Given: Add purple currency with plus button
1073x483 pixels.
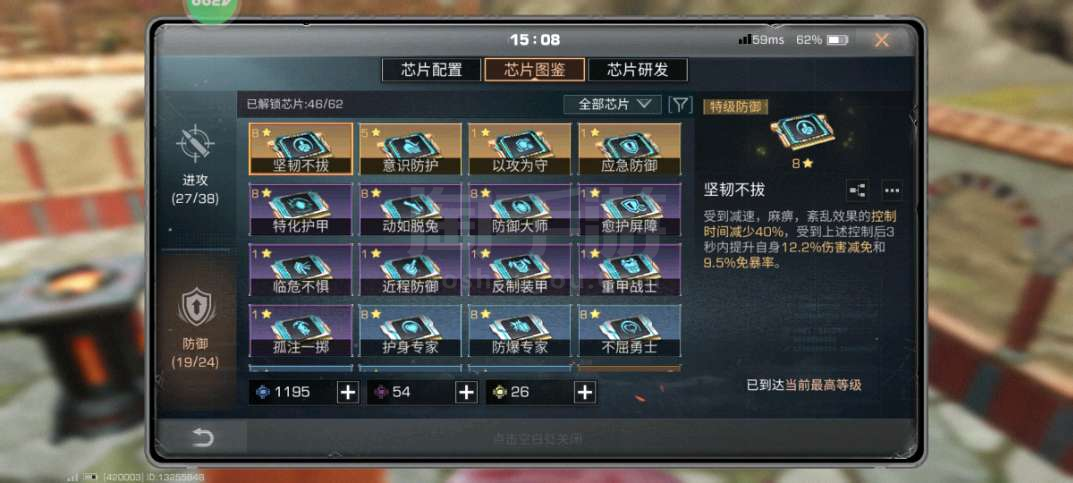Looking at the screenshot, I should pos(467,392).
